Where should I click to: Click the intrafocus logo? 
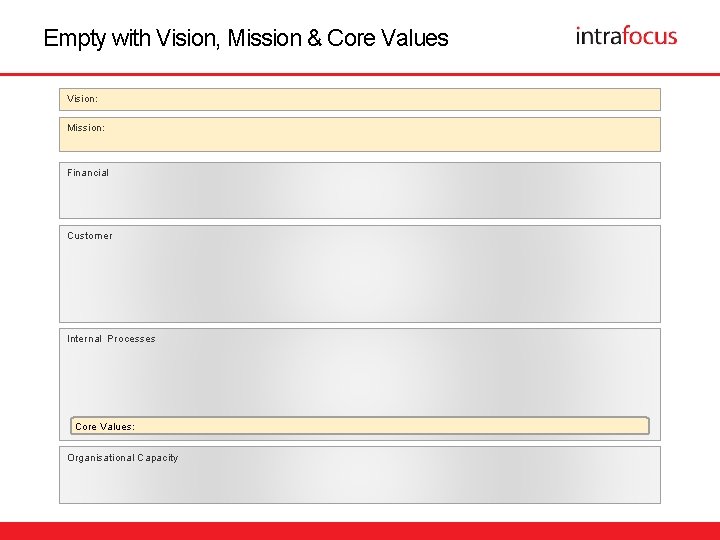626,36
